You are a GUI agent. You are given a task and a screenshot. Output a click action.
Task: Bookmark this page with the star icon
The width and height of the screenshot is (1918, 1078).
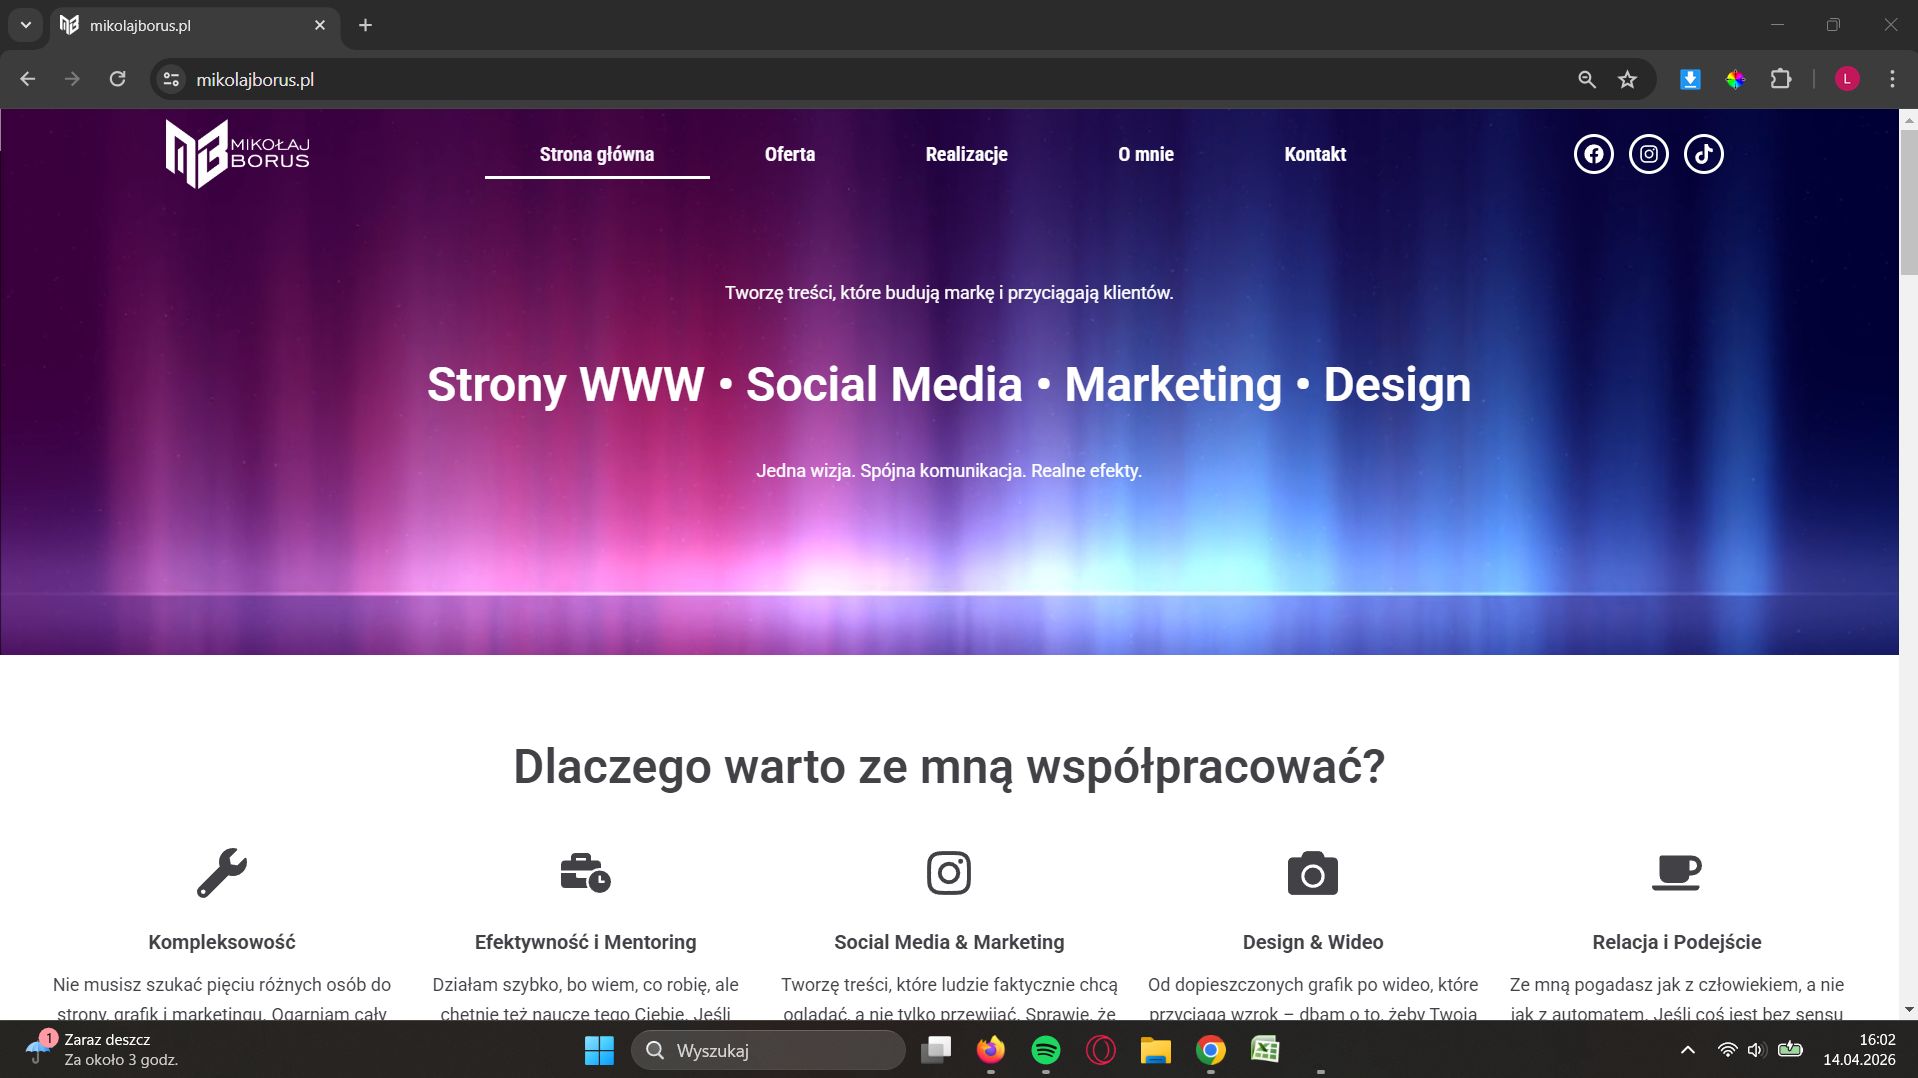(x=1627, y=79)
